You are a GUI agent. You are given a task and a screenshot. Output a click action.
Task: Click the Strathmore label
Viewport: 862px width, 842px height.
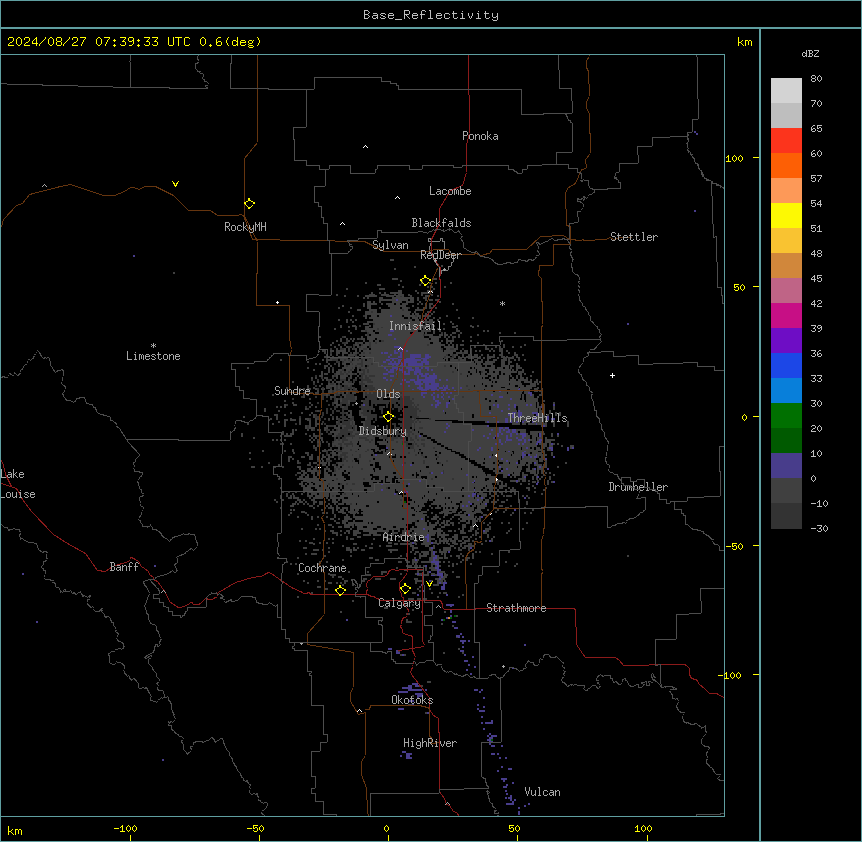516,608
